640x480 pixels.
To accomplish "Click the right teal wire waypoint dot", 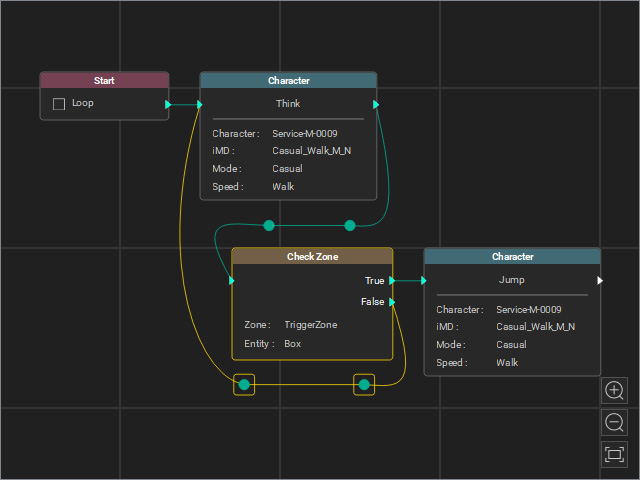I will coord(350,225).
